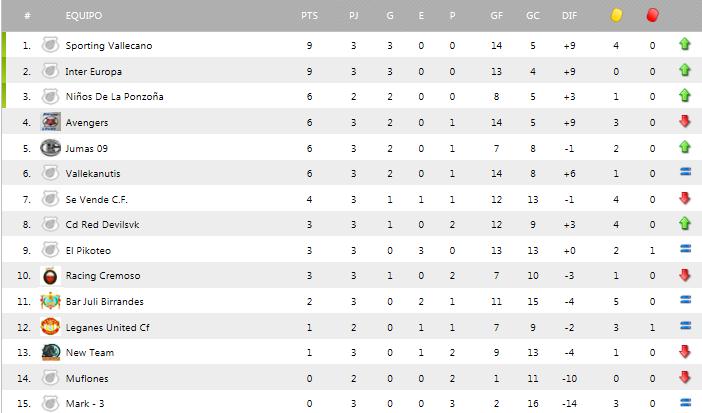702x413 pixels.
Task: Click the Leganes United Cf crest
Action: pos(50,326)
